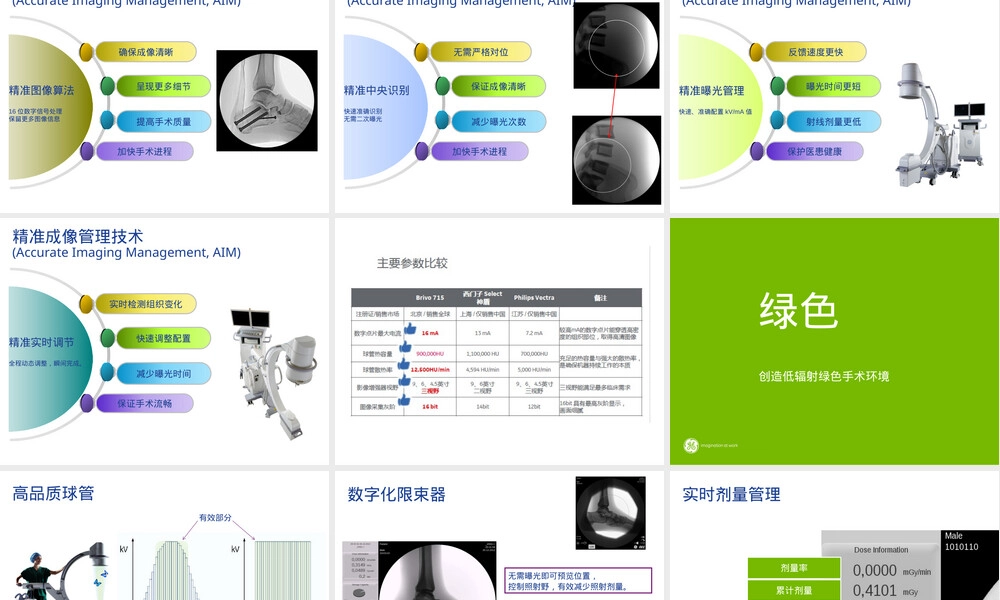Click the GE logo on the green slide
Image resolution: width=1000 pixels, height=600 pixels.
(691, 445)
